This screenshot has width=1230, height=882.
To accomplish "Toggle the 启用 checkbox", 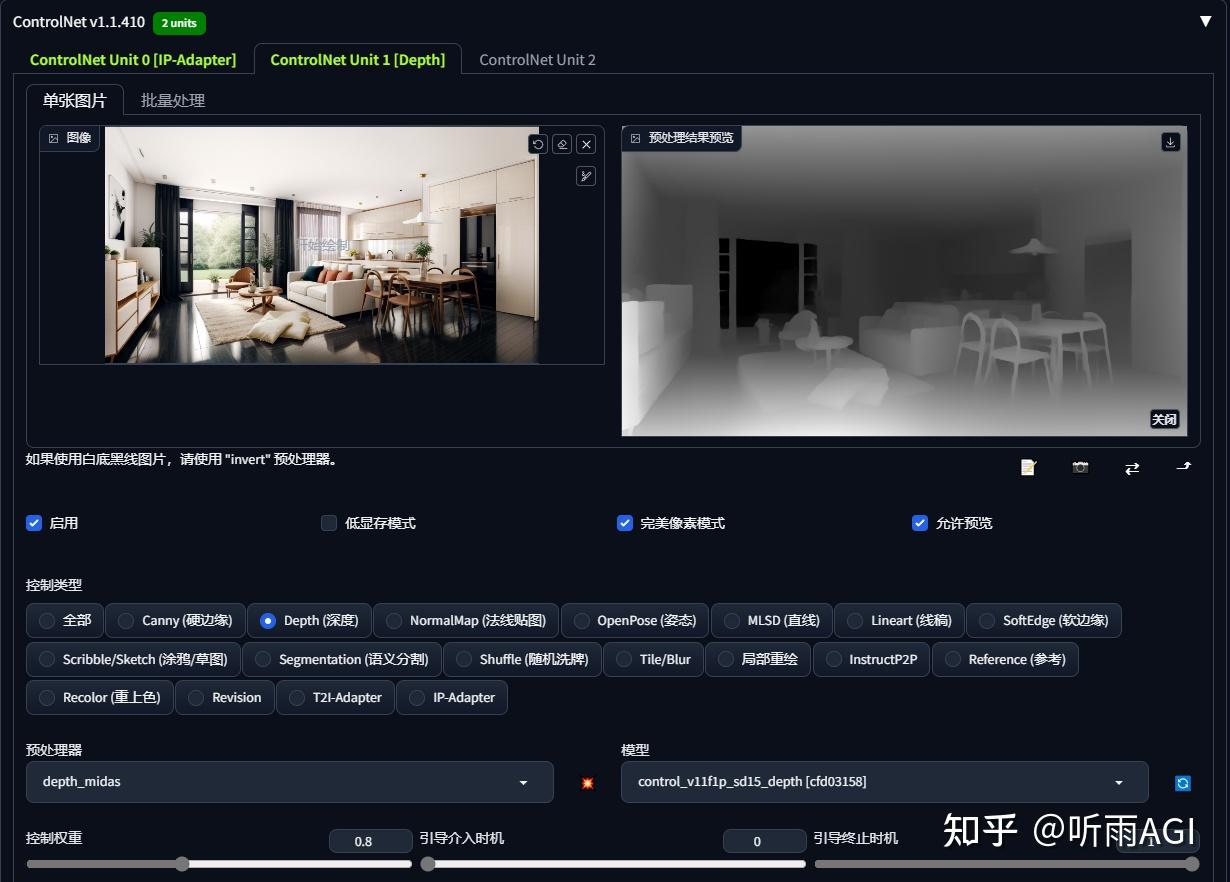I will [34, 523].
